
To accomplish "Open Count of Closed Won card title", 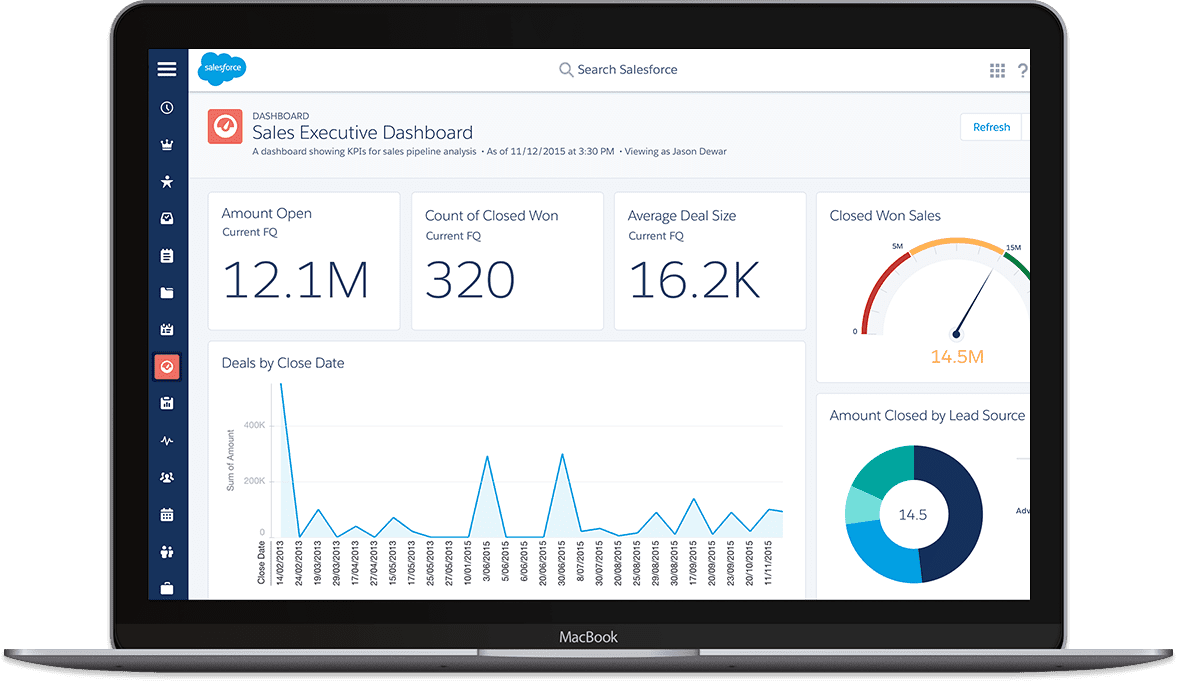I will pyautogui.click(x=492, y=215).
